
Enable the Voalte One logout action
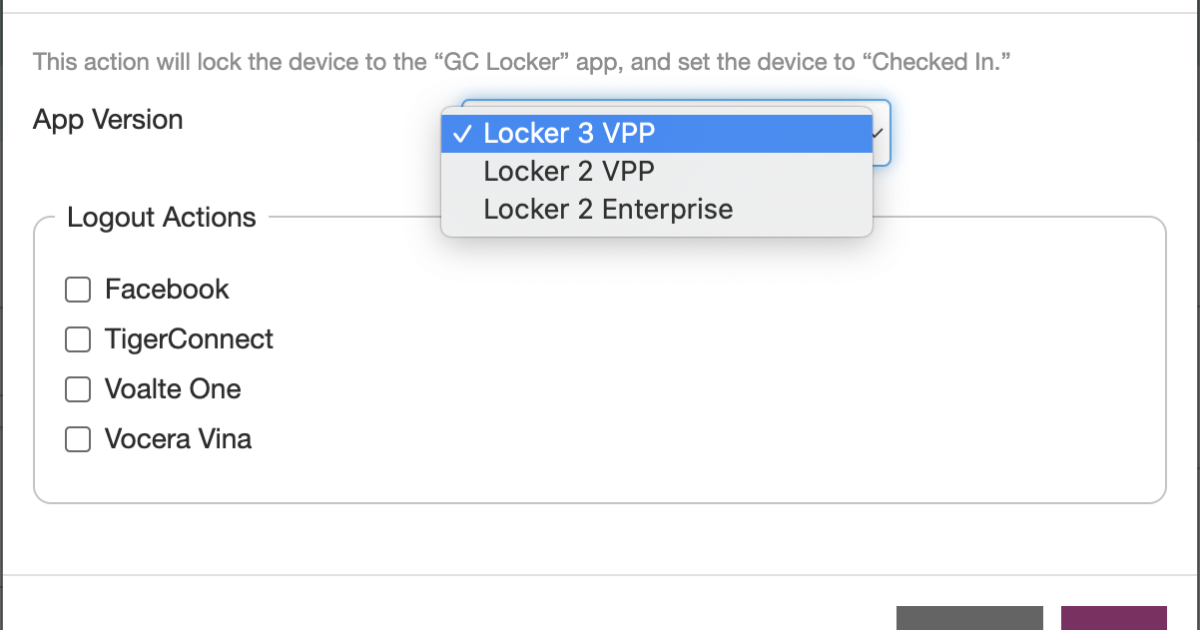click(77, 389)
